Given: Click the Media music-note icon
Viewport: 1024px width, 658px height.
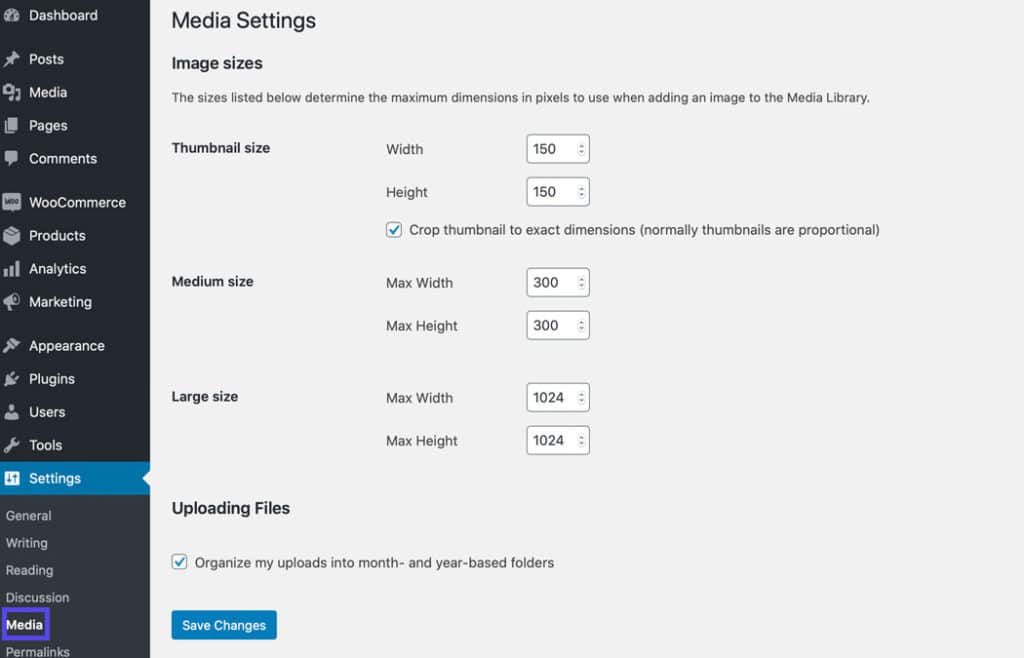Looking at the screenshot, I should [x=13, y=92].
